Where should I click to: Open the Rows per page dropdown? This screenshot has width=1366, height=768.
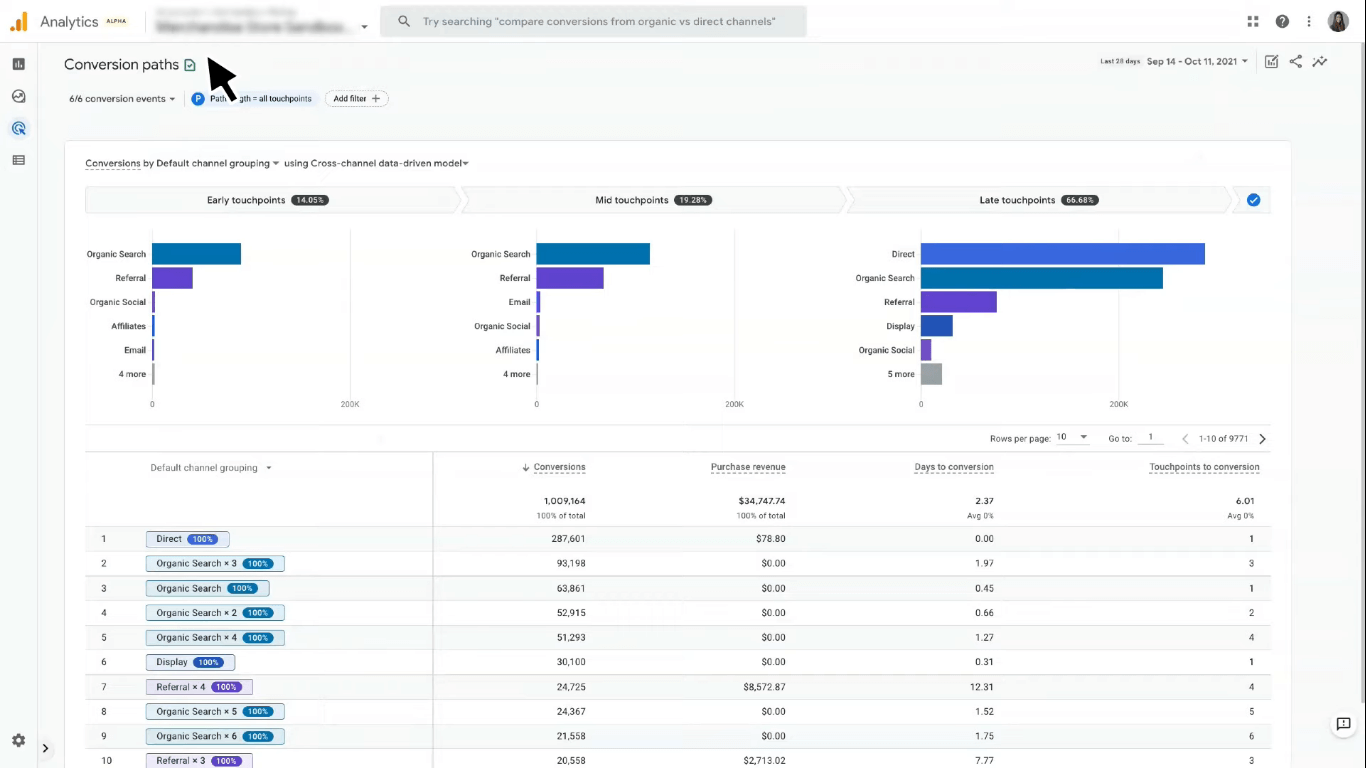1072,437
